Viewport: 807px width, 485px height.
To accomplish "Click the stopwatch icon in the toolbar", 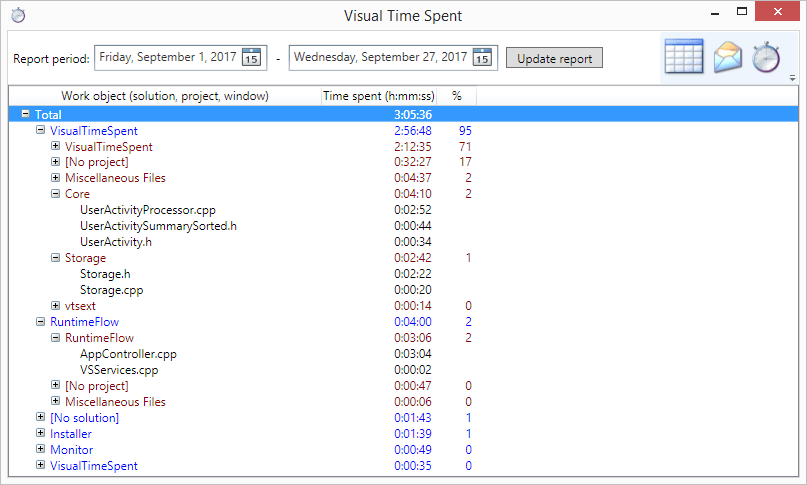I will coord(765,57).
